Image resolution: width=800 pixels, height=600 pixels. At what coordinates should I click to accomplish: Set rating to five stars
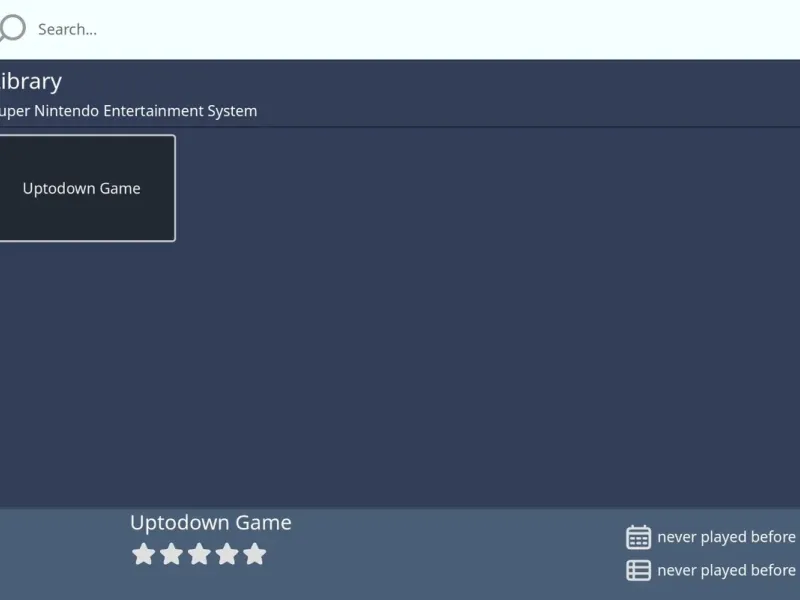click(255, 554)
